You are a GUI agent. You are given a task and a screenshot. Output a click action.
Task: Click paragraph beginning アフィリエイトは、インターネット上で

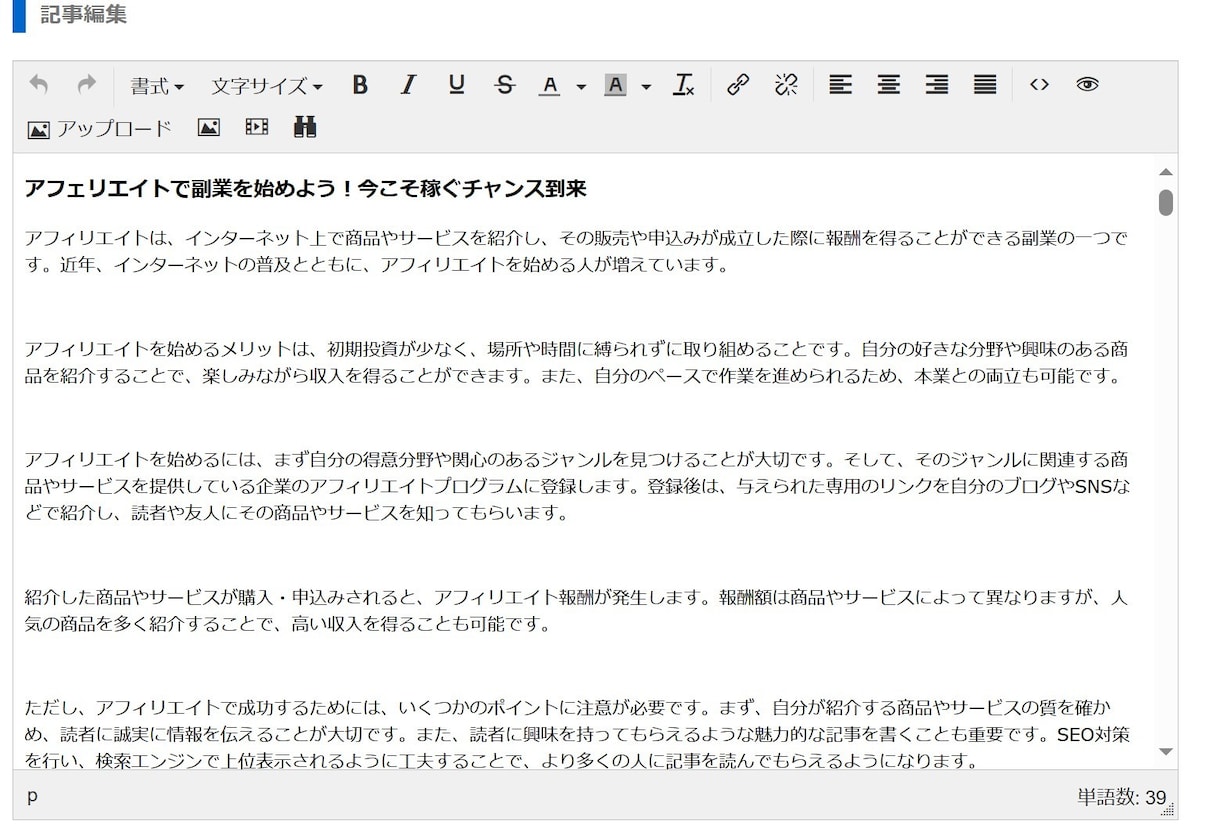(x=576, y=252)
